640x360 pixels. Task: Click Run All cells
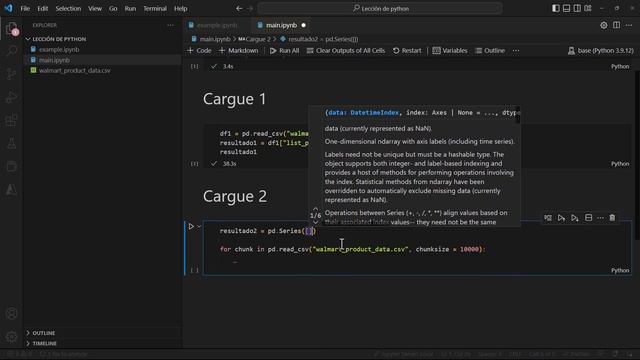pos(284,51)
